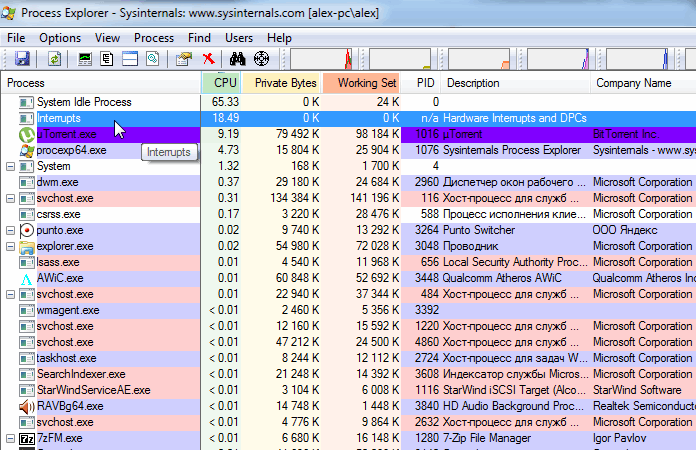Click the dwm.exe process icon
Viewport: 696px width, 450px height.
(x=27, y=182)
